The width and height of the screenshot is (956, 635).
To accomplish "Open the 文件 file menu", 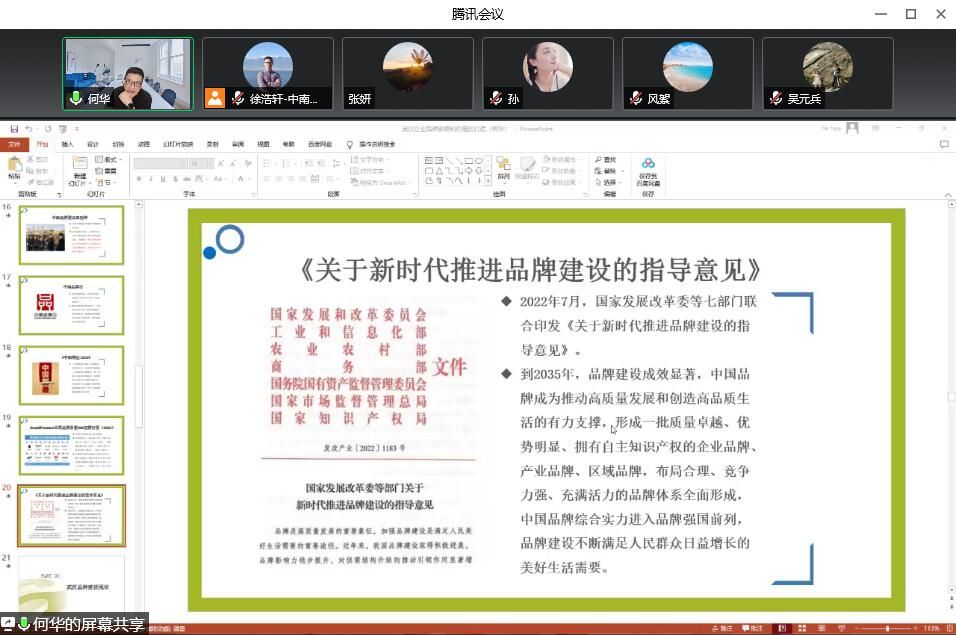I will click(14, 144).
